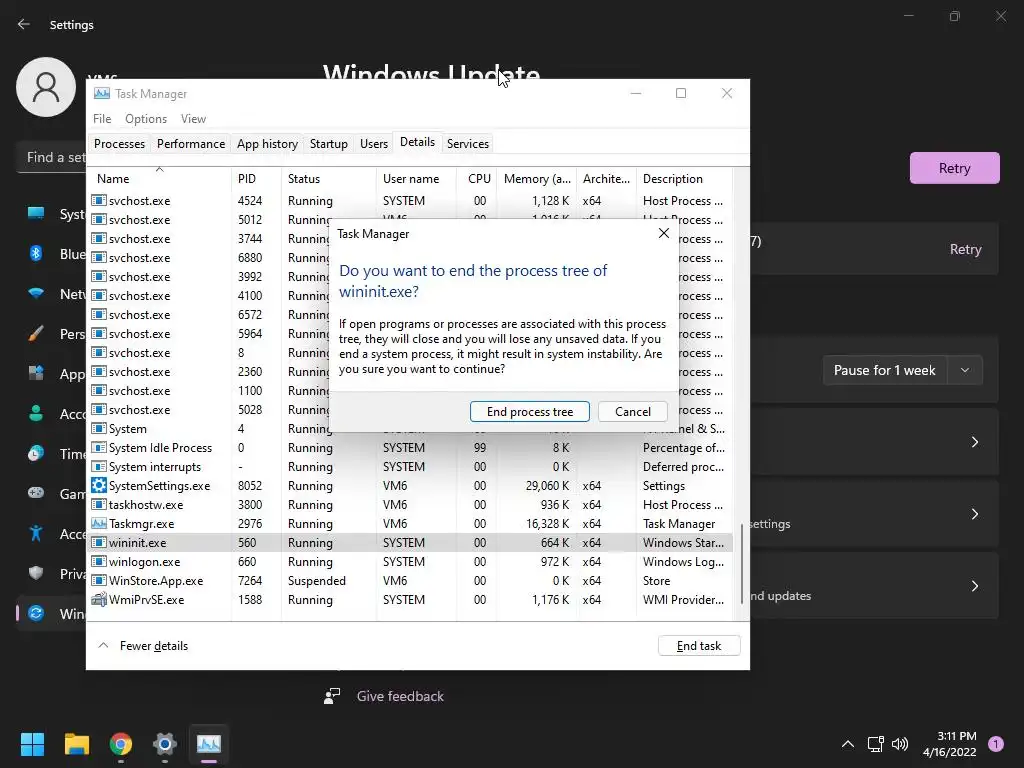Click the Taskmgr.exe process icon
1024x768 pixels.
pyautogui.click(x=99, y=523)
